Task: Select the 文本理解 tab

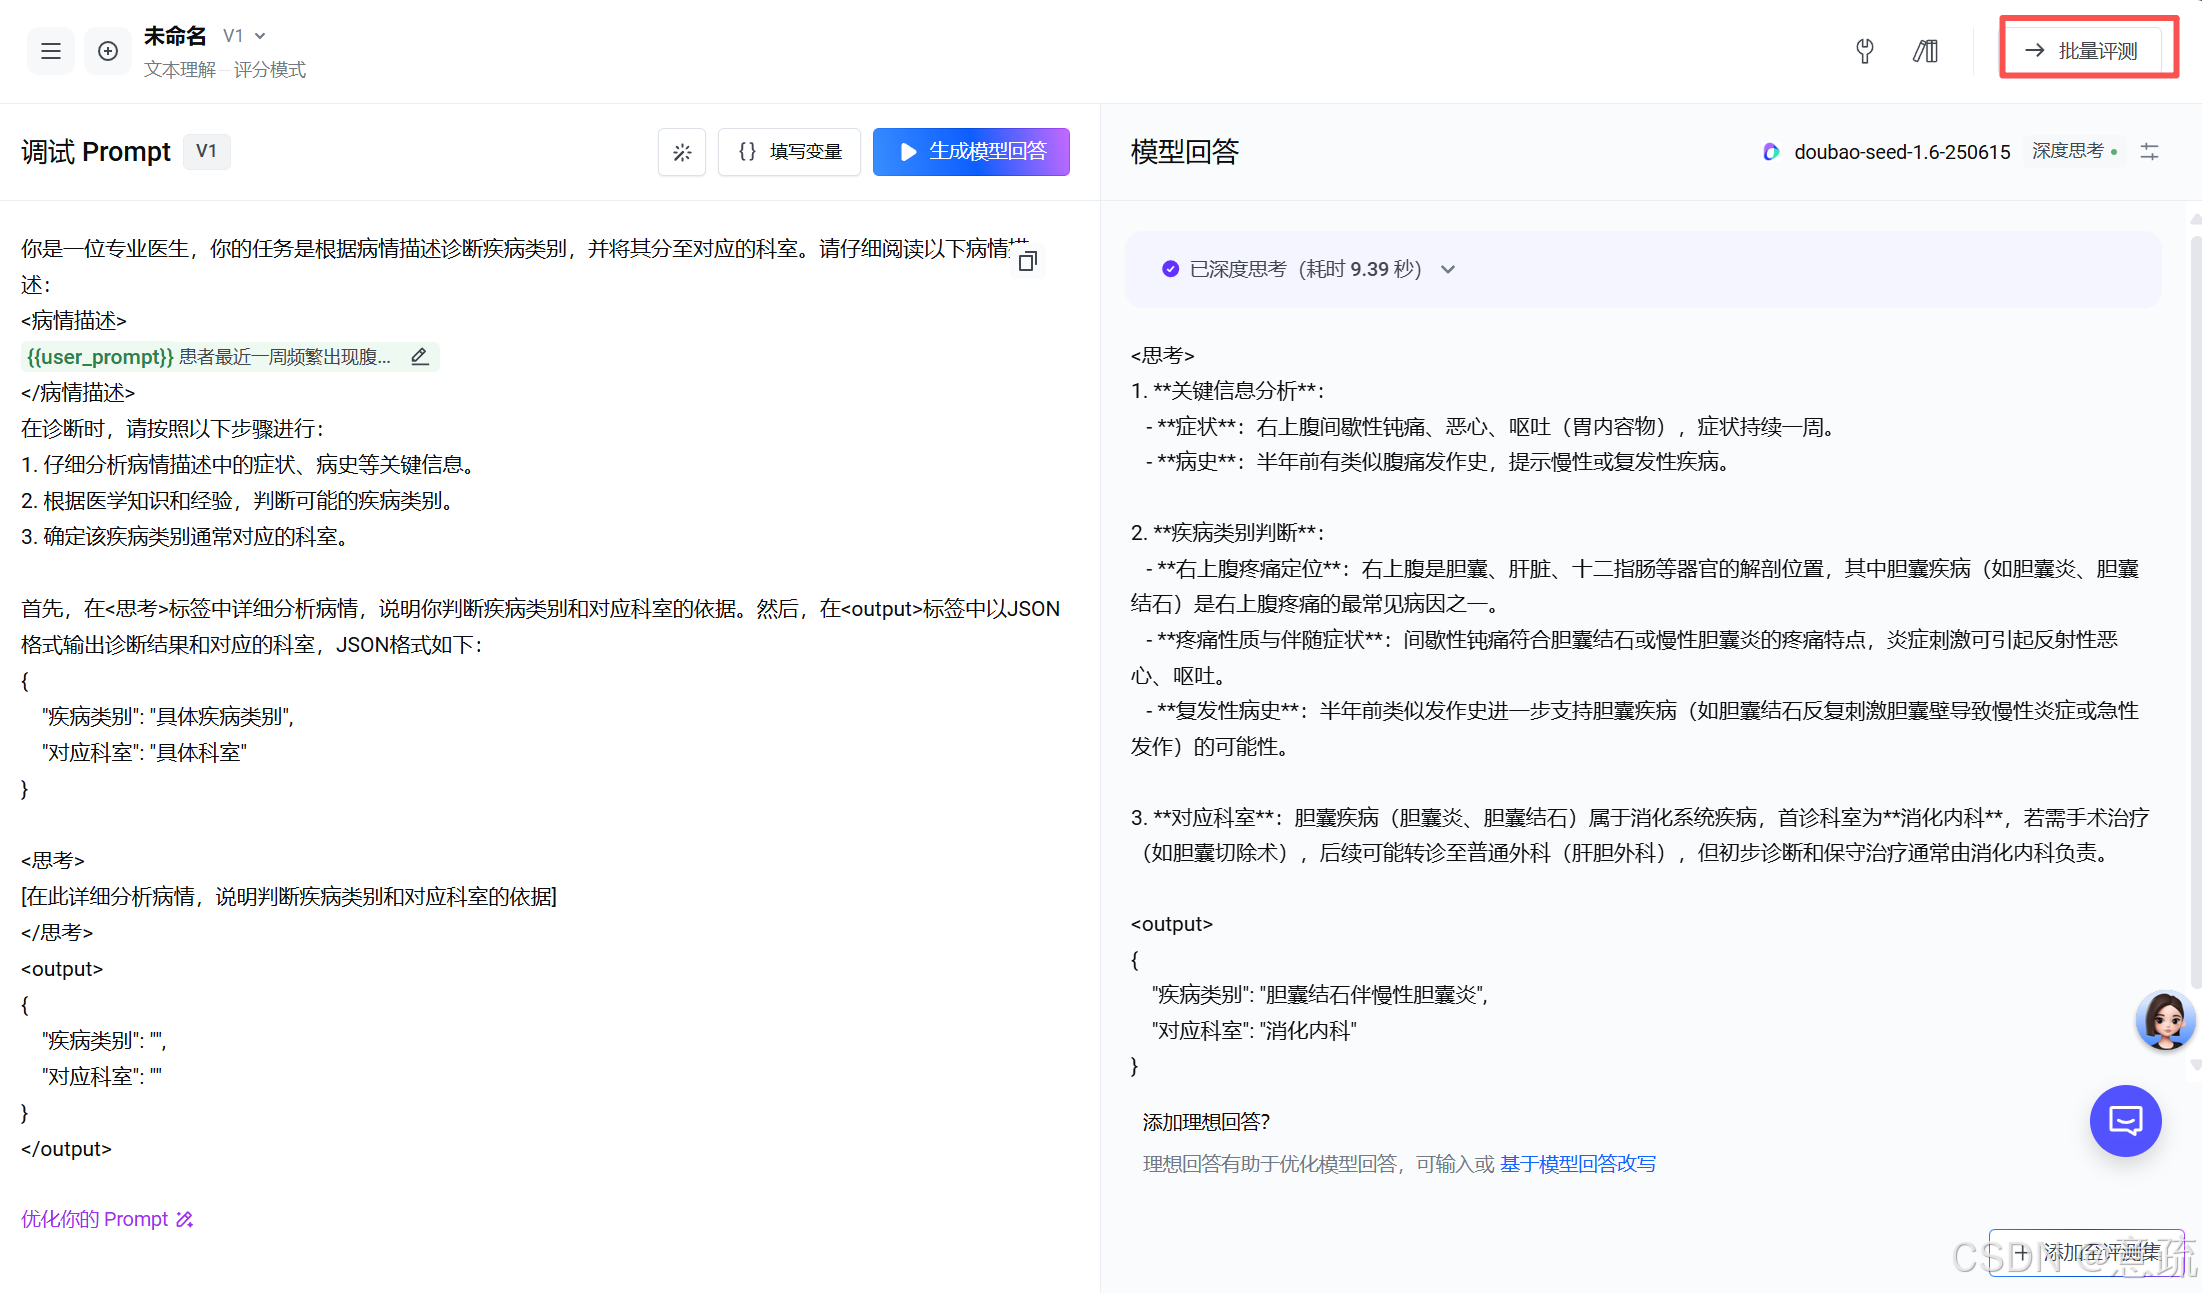Action: click(180, 69)
